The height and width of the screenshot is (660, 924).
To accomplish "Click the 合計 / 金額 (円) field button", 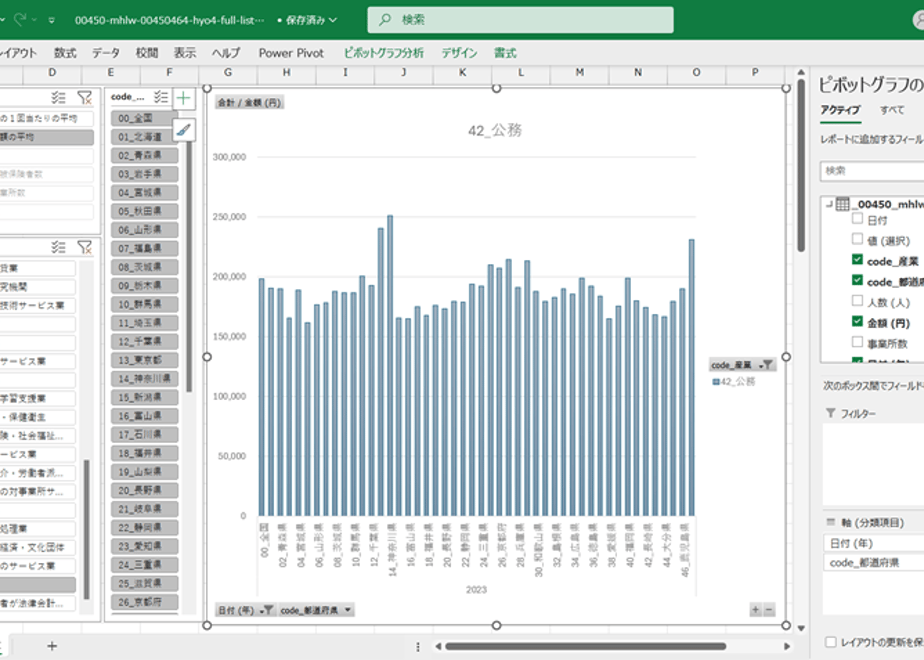I will tap(249, 103).
